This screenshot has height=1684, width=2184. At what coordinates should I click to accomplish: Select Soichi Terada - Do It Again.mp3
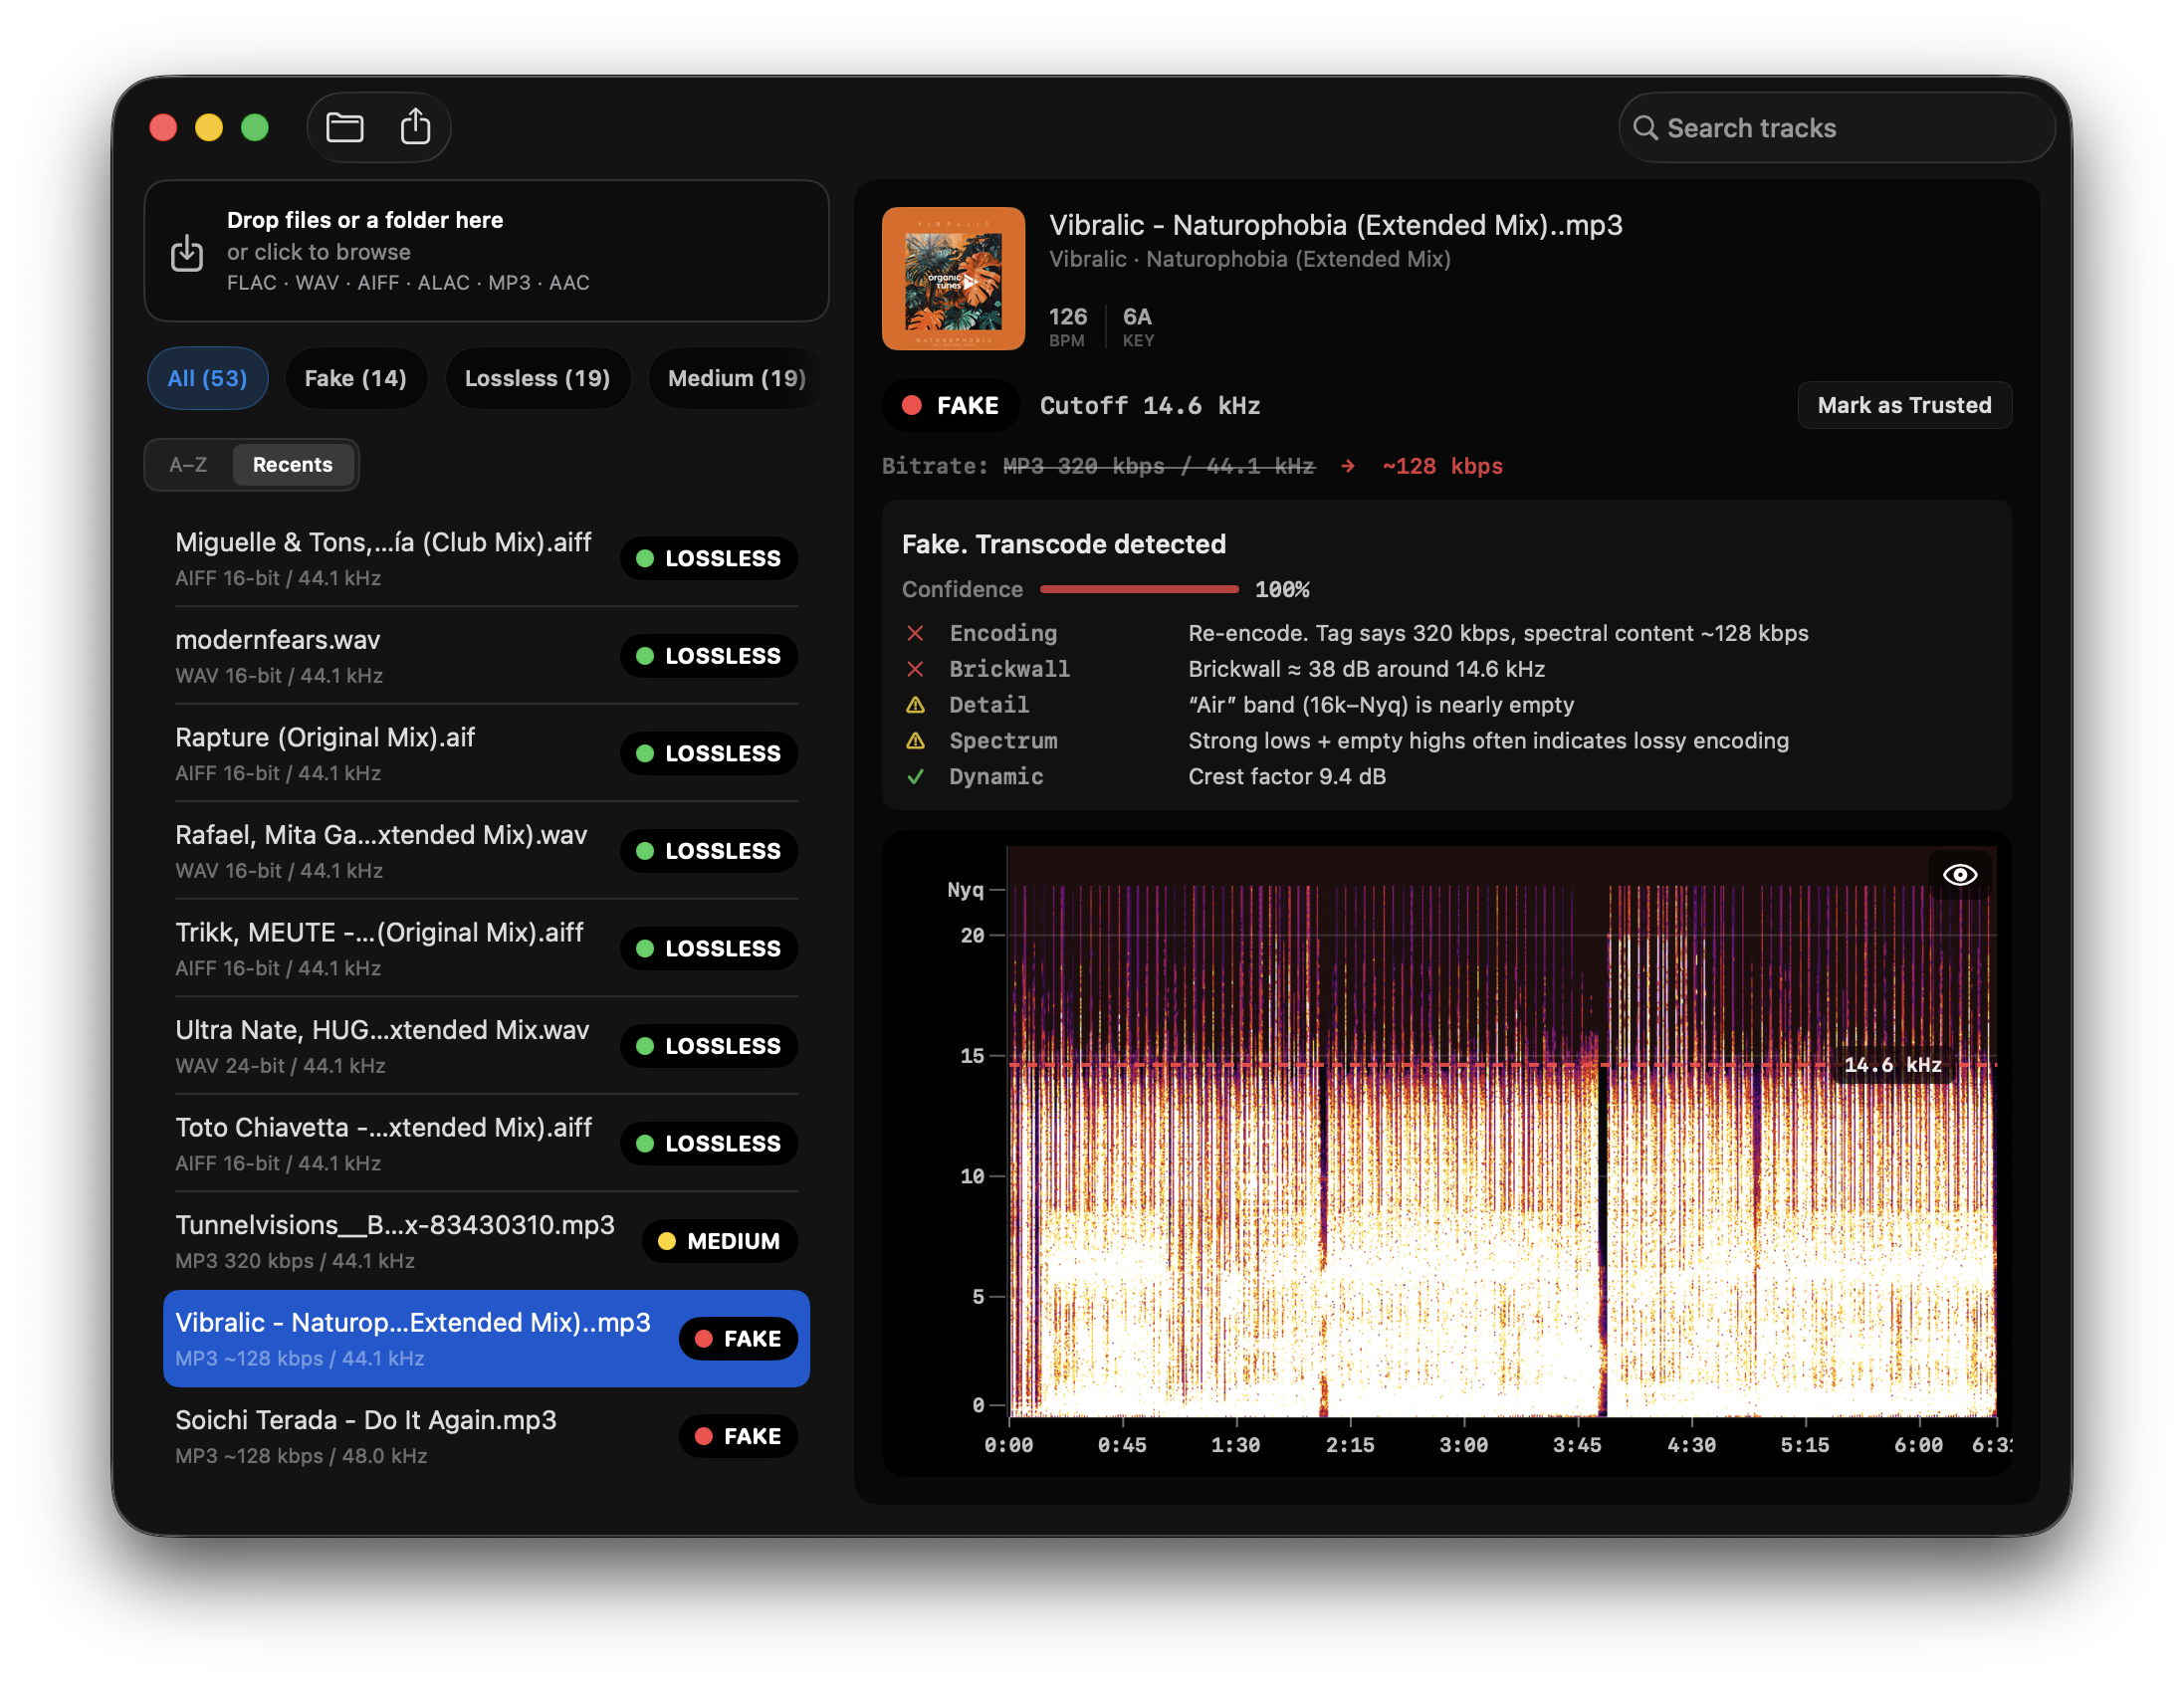pyautogui.click(x=486, y=1436)
